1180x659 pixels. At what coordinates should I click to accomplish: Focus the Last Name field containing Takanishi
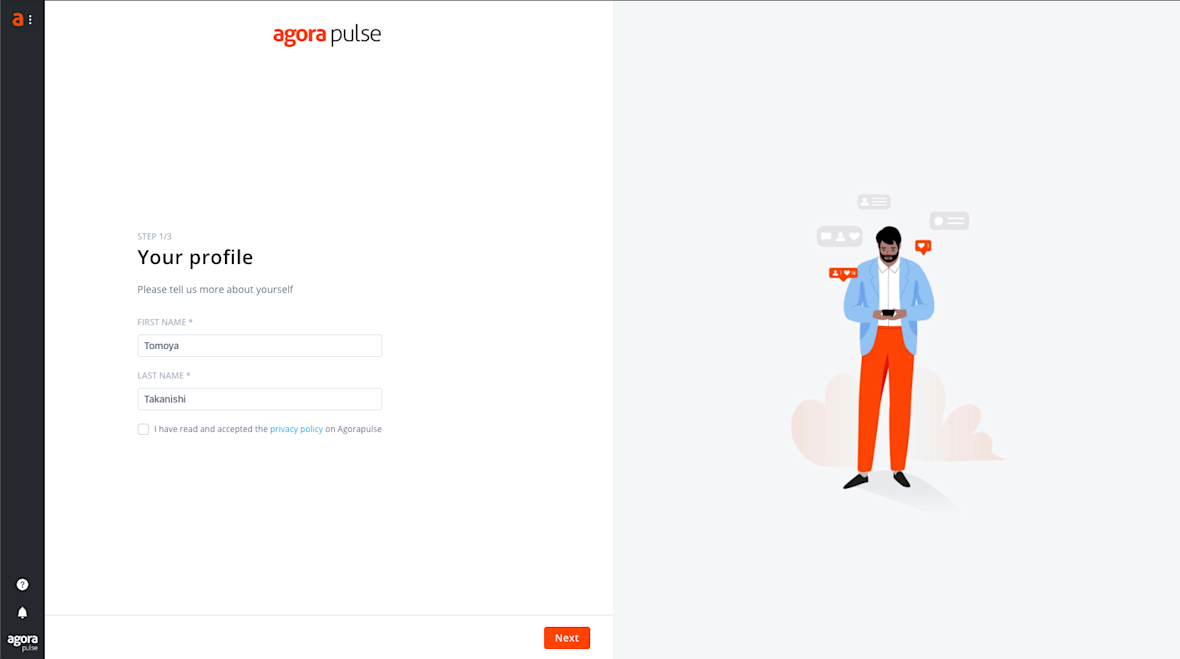click(x=260, y=399)
